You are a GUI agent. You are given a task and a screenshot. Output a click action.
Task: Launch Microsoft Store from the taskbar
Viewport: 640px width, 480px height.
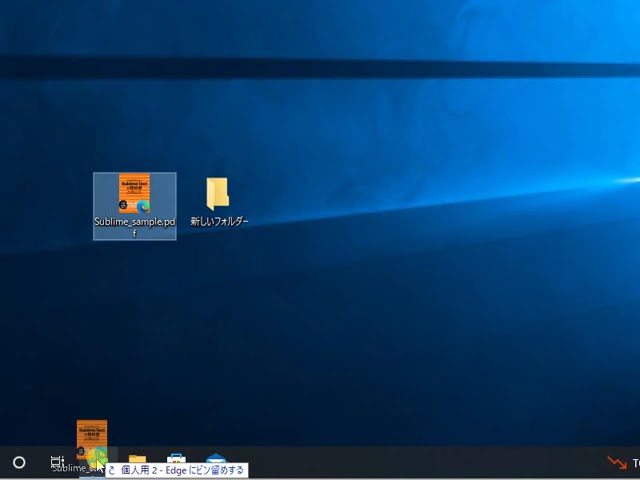click(176, 462)
